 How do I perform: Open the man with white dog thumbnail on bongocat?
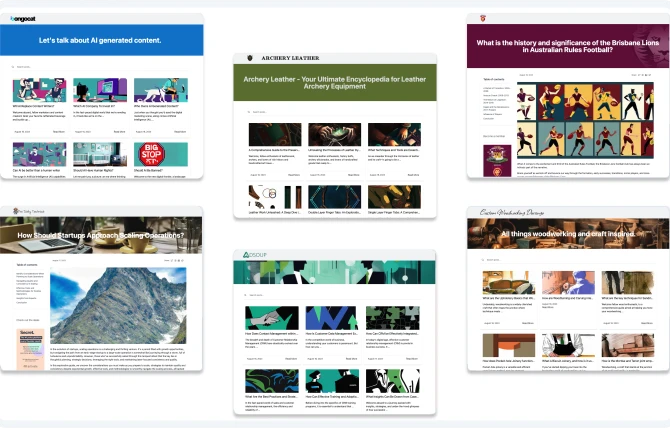[161, 90]
